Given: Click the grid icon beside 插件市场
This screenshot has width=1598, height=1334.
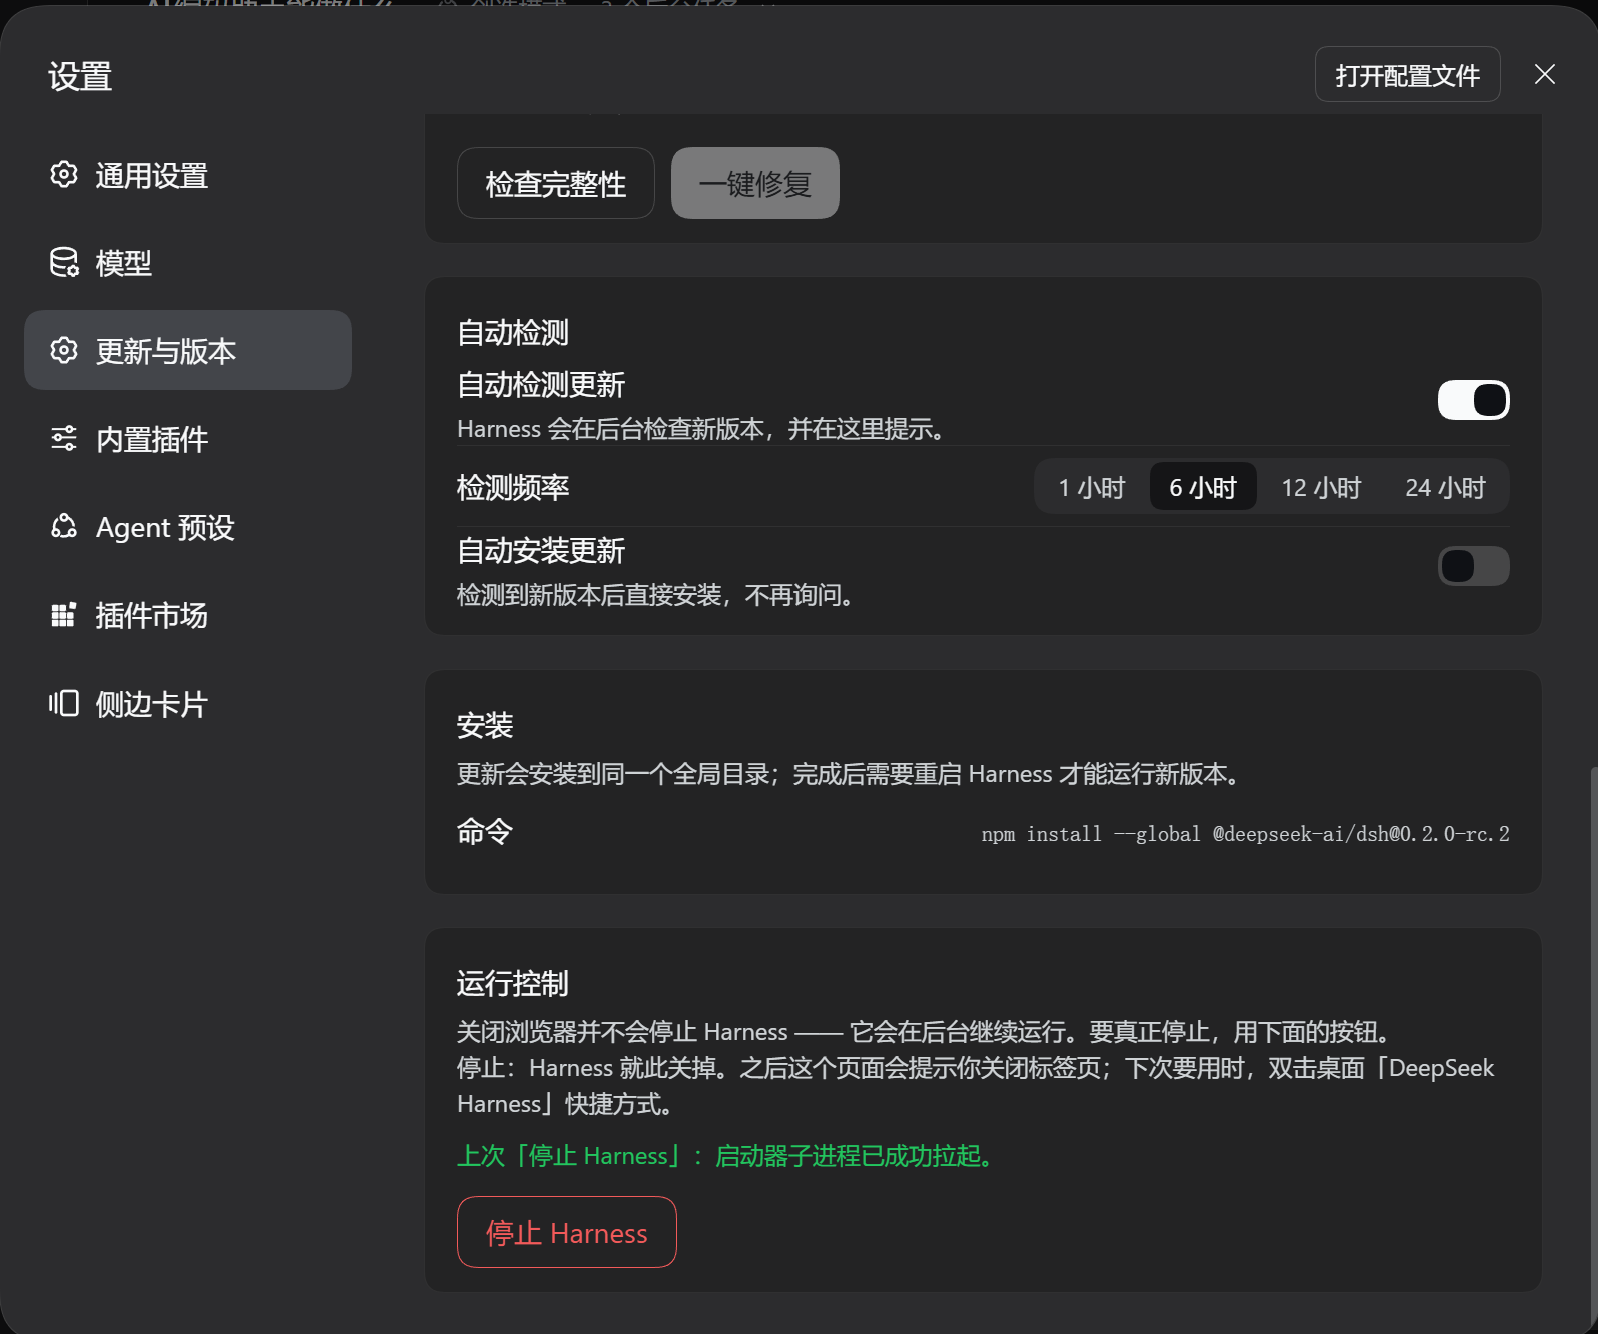Looking at the screenshot, I should (x=64, y=615).
